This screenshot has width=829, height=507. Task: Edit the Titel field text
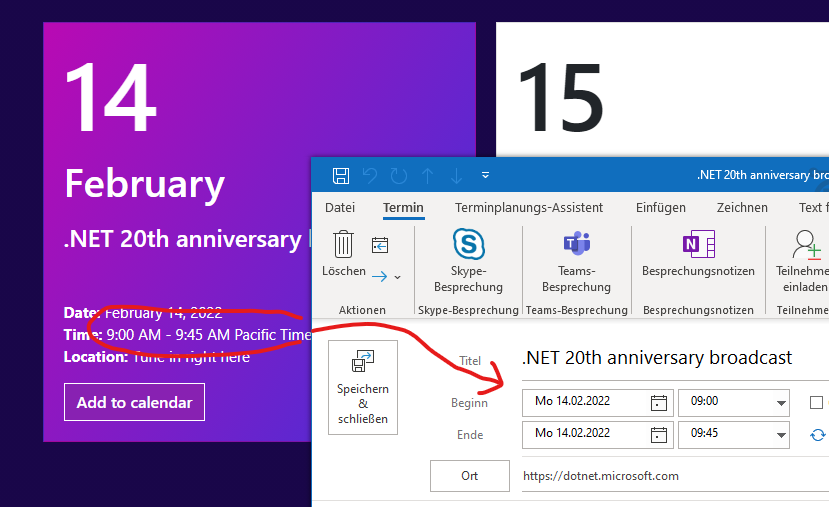click(675, 358)
